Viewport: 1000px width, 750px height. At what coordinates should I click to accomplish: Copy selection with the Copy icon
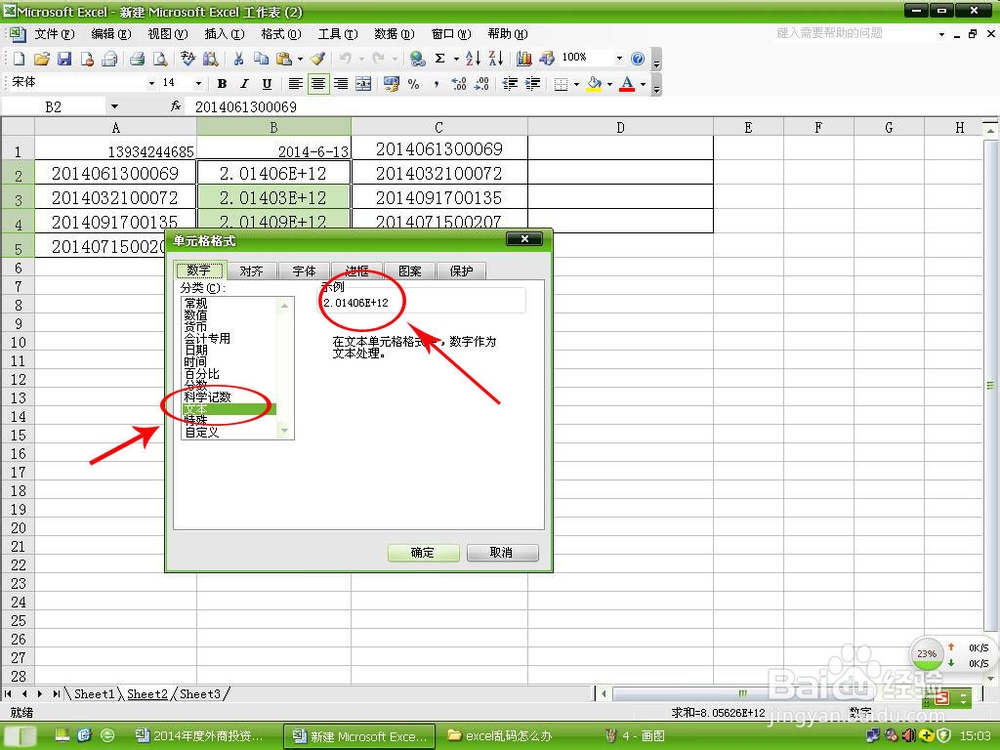pos(261,59)
